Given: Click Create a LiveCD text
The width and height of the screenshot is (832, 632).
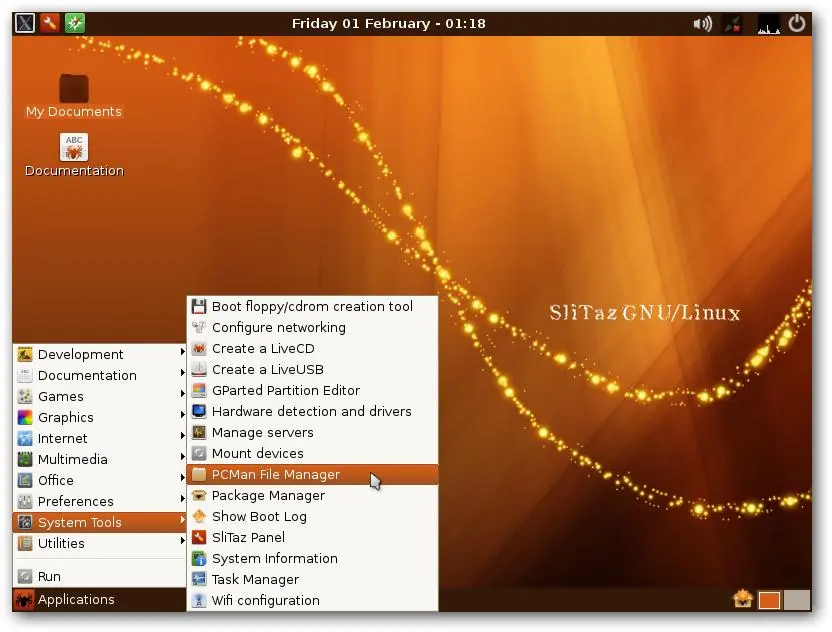Looking at the screenshot, I should coord(263,349).
